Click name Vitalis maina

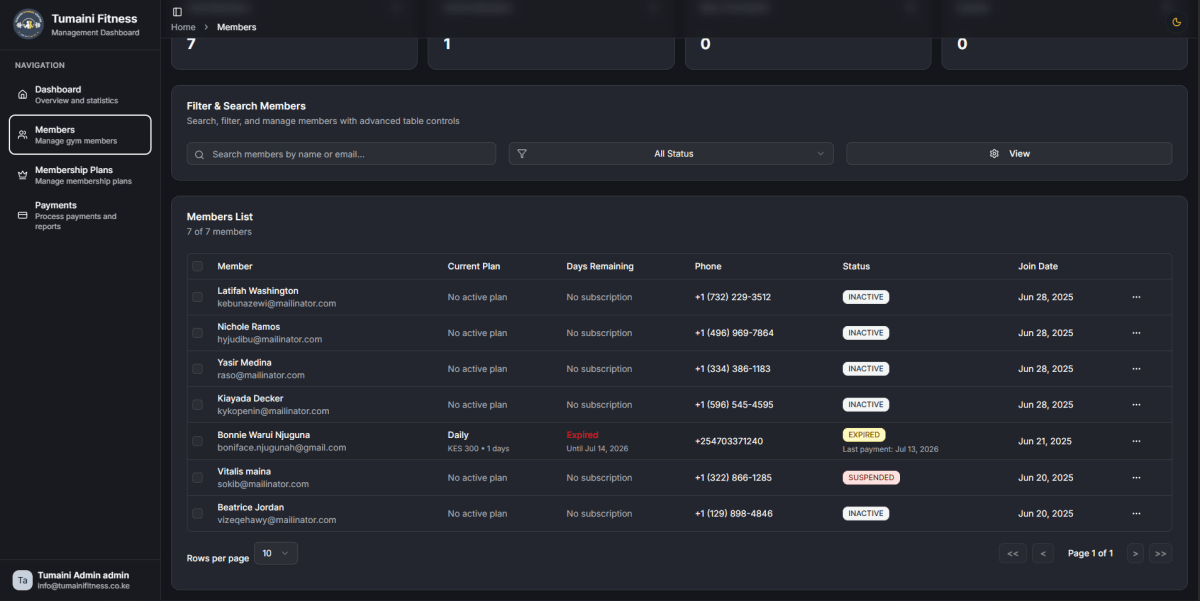point(244,472)
